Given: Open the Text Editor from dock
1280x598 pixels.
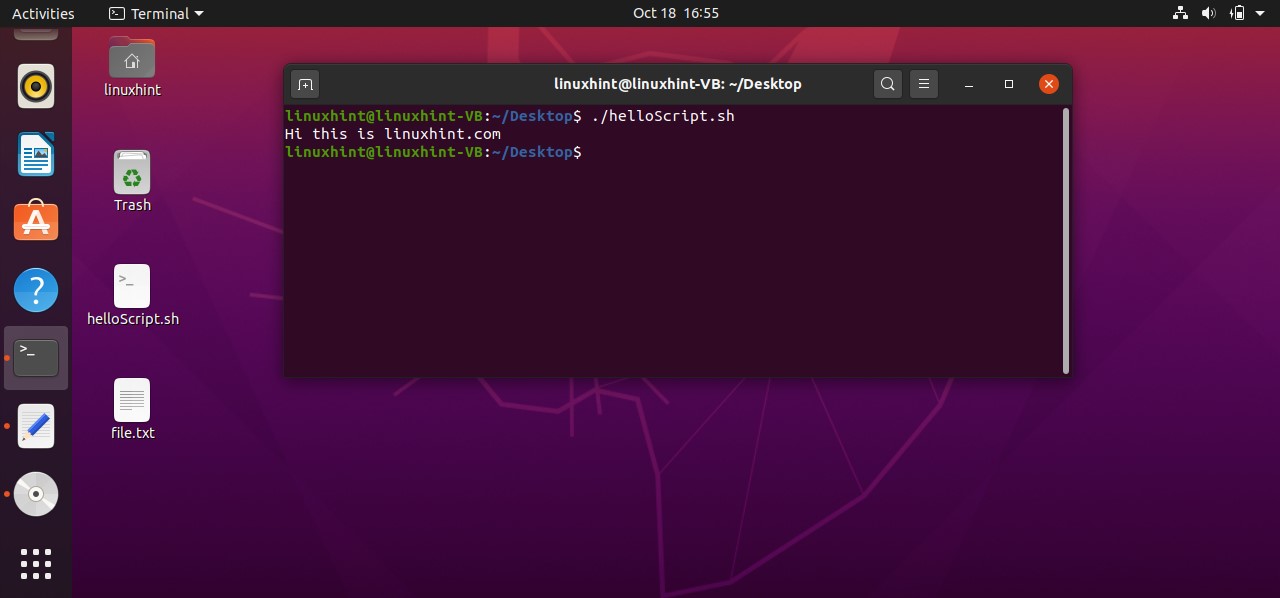Looking at the screenshot, I should pyautogui.click(x=36, y=426).
